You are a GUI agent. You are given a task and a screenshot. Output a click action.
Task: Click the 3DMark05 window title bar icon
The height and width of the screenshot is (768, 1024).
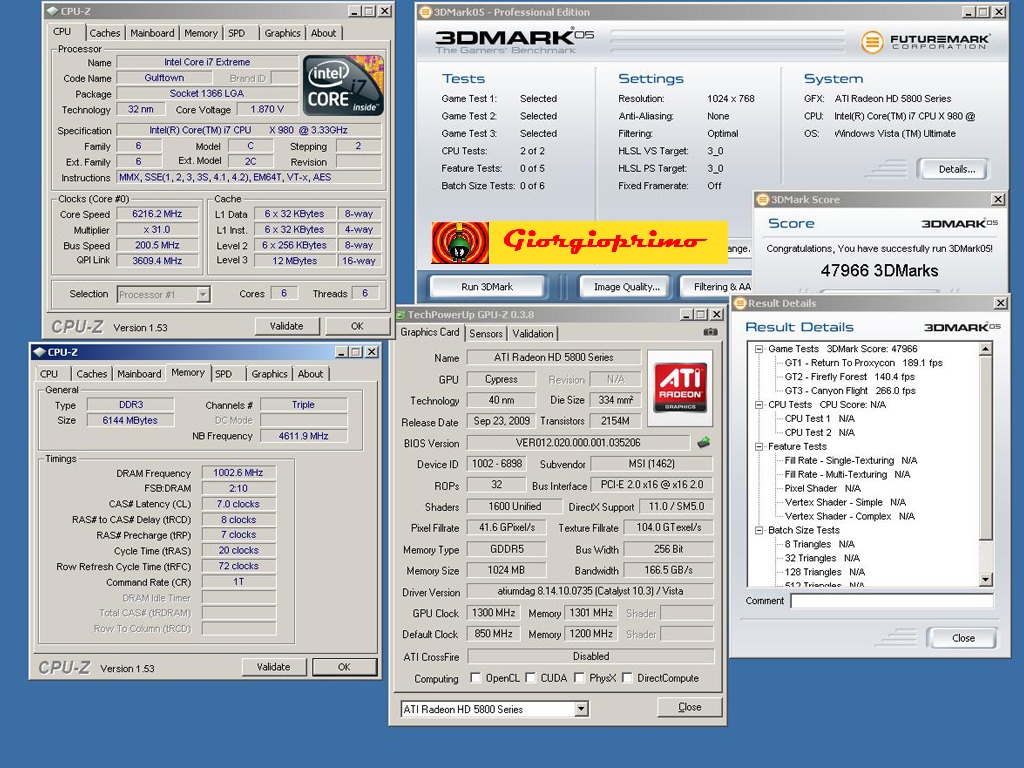point(425,12)
